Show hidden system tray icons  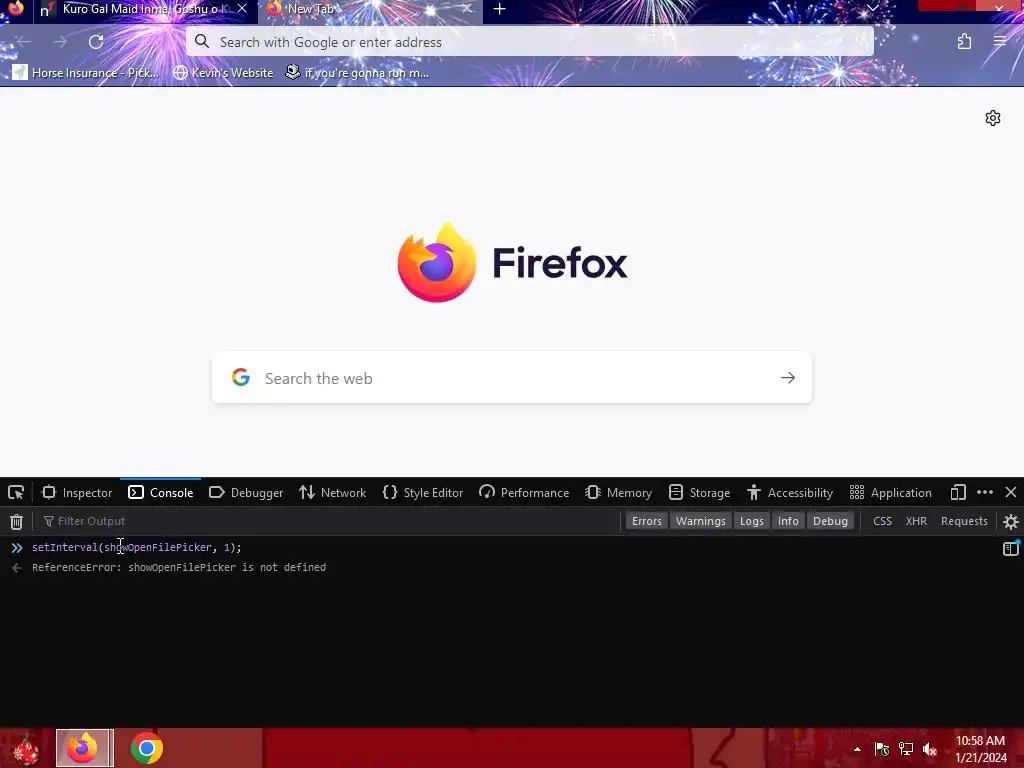click(x=857, y=749)
